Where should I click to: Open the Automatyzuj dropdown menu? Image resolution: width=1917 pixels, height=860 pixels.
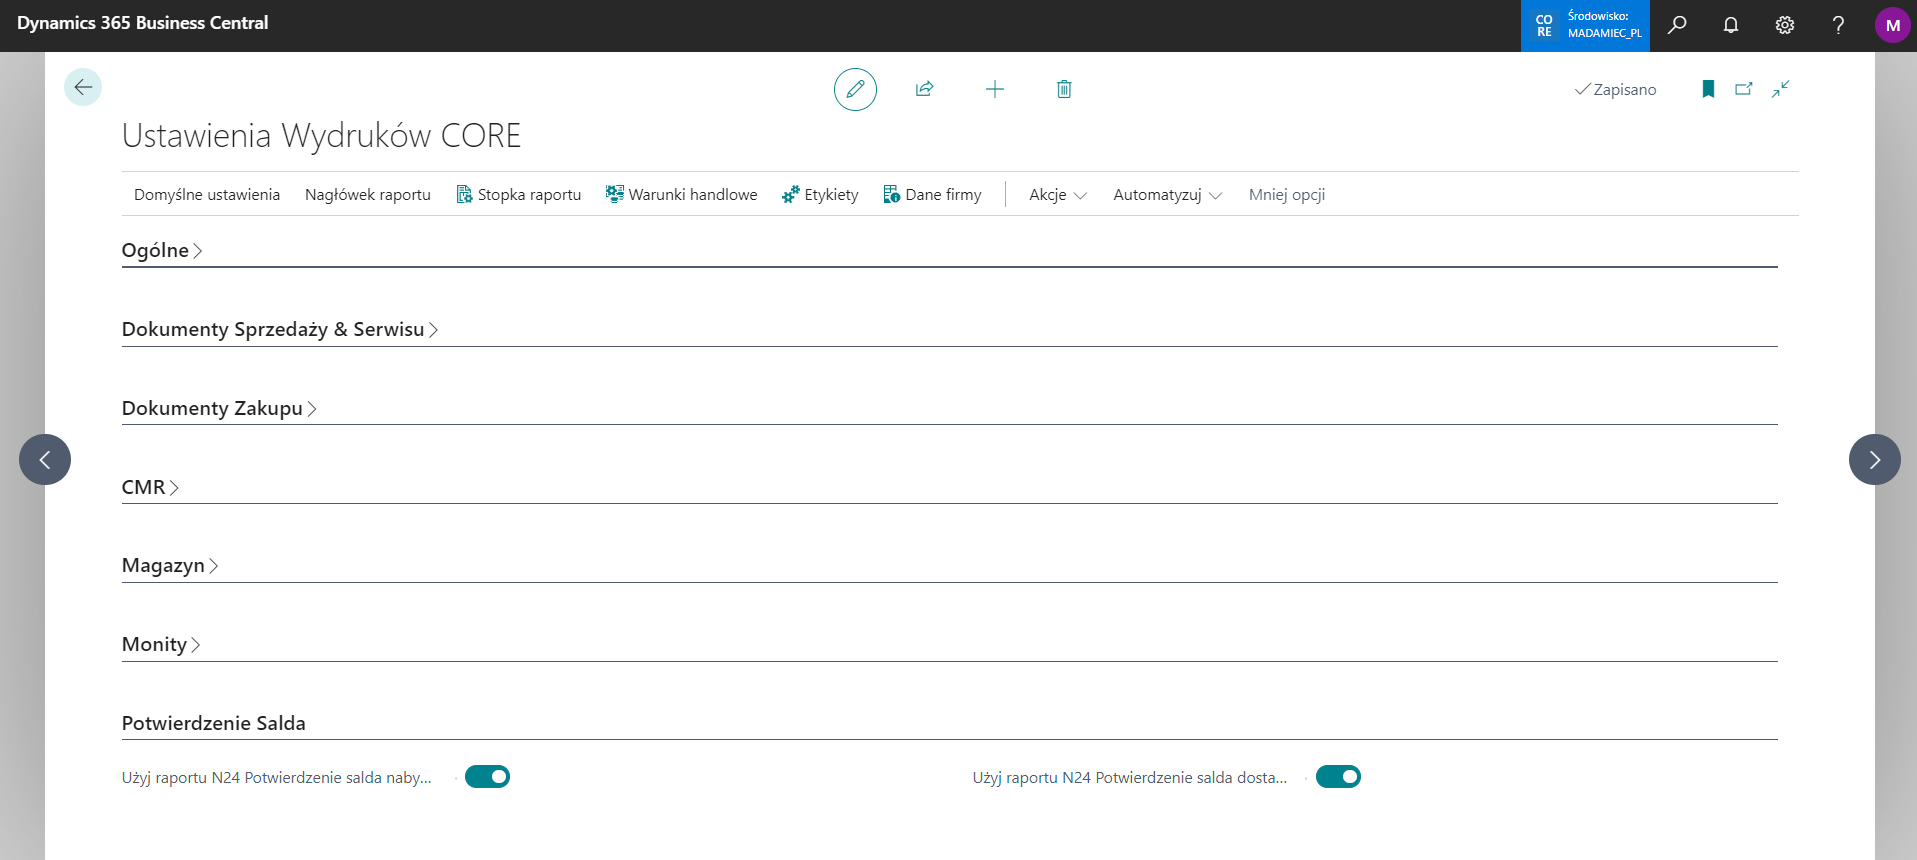click(x=1166, y=195)
